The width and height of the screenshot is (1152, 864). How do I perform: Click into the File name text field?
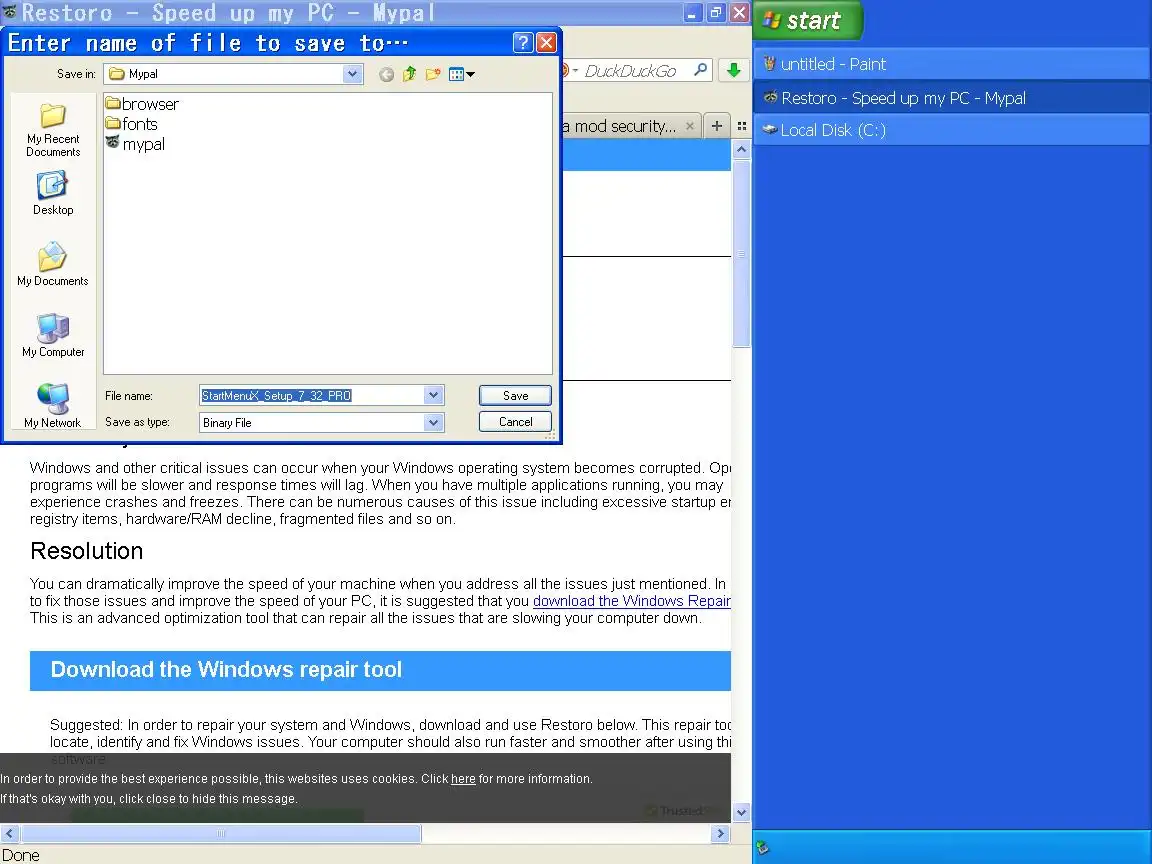(312, 395)
